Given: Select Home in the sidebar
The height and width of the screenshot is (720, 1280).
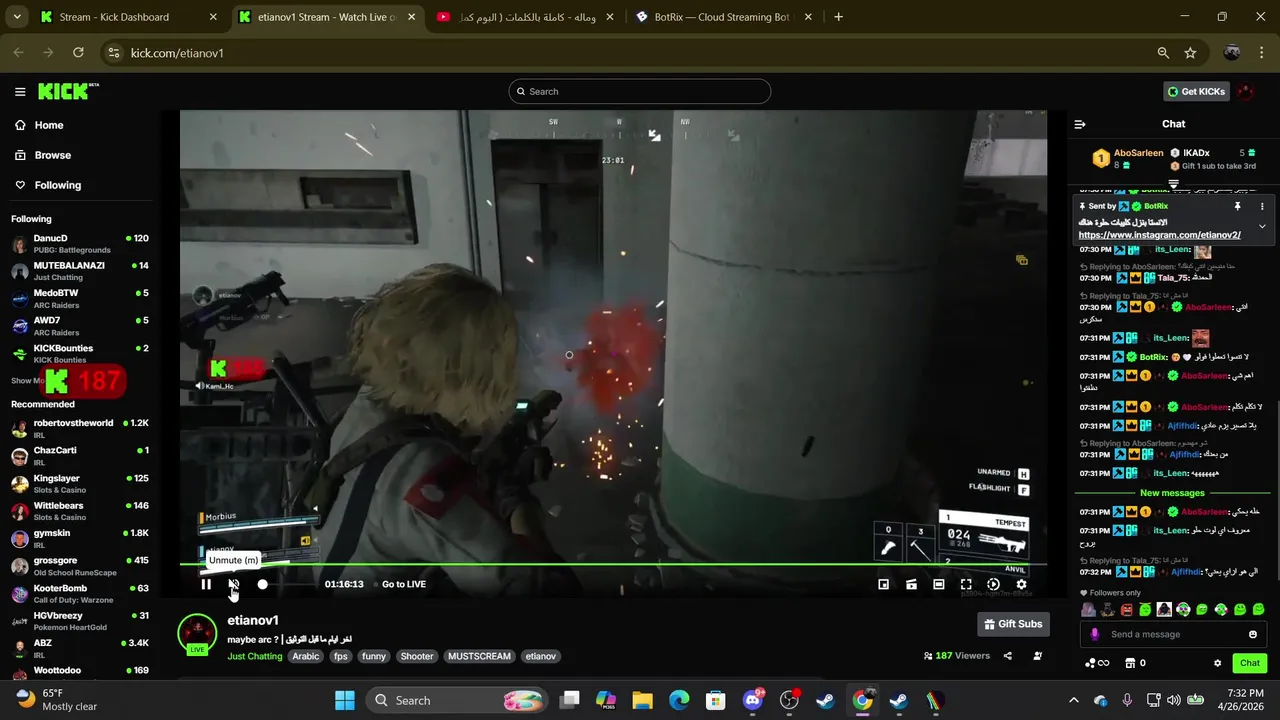Looking at the screenshot, I should (49, 125).
